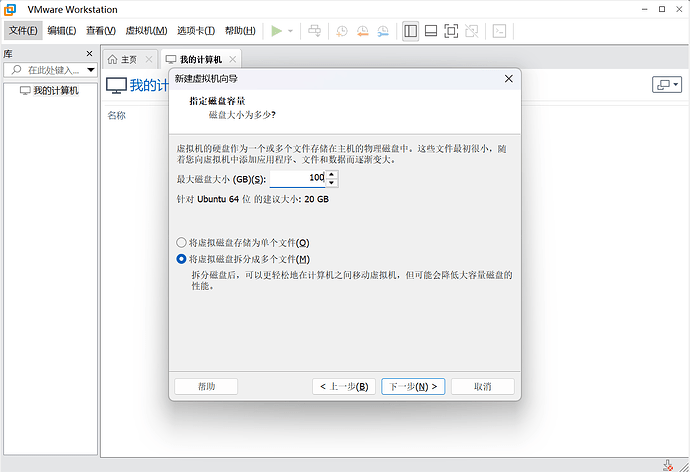The width and height of the screenshot is (690, 472).
Task: Close the 主页 tab
Action: 149,59
